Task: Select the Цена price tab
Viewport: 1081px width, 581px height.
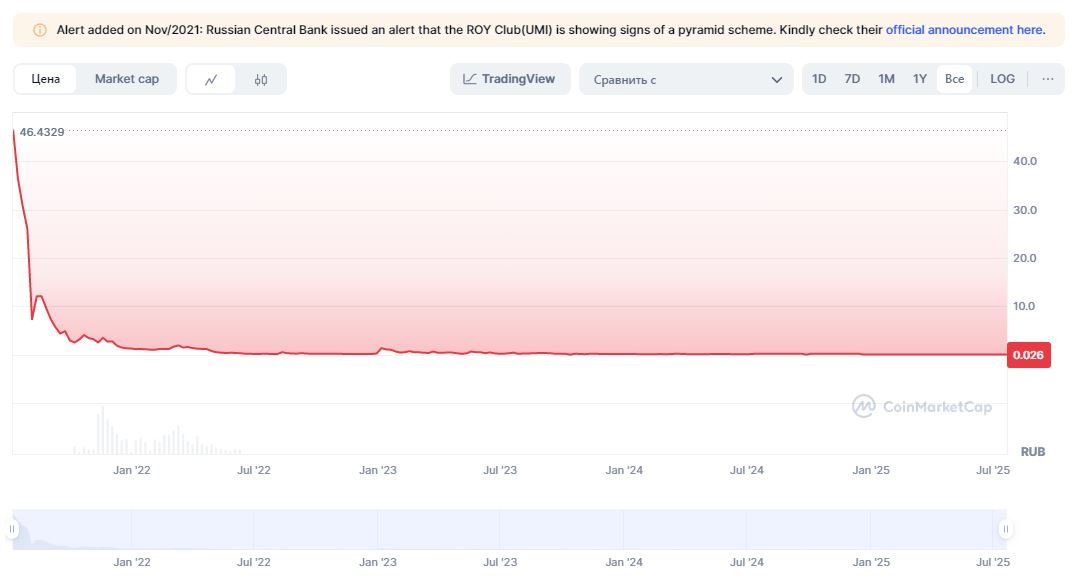Action: point(46,79)
